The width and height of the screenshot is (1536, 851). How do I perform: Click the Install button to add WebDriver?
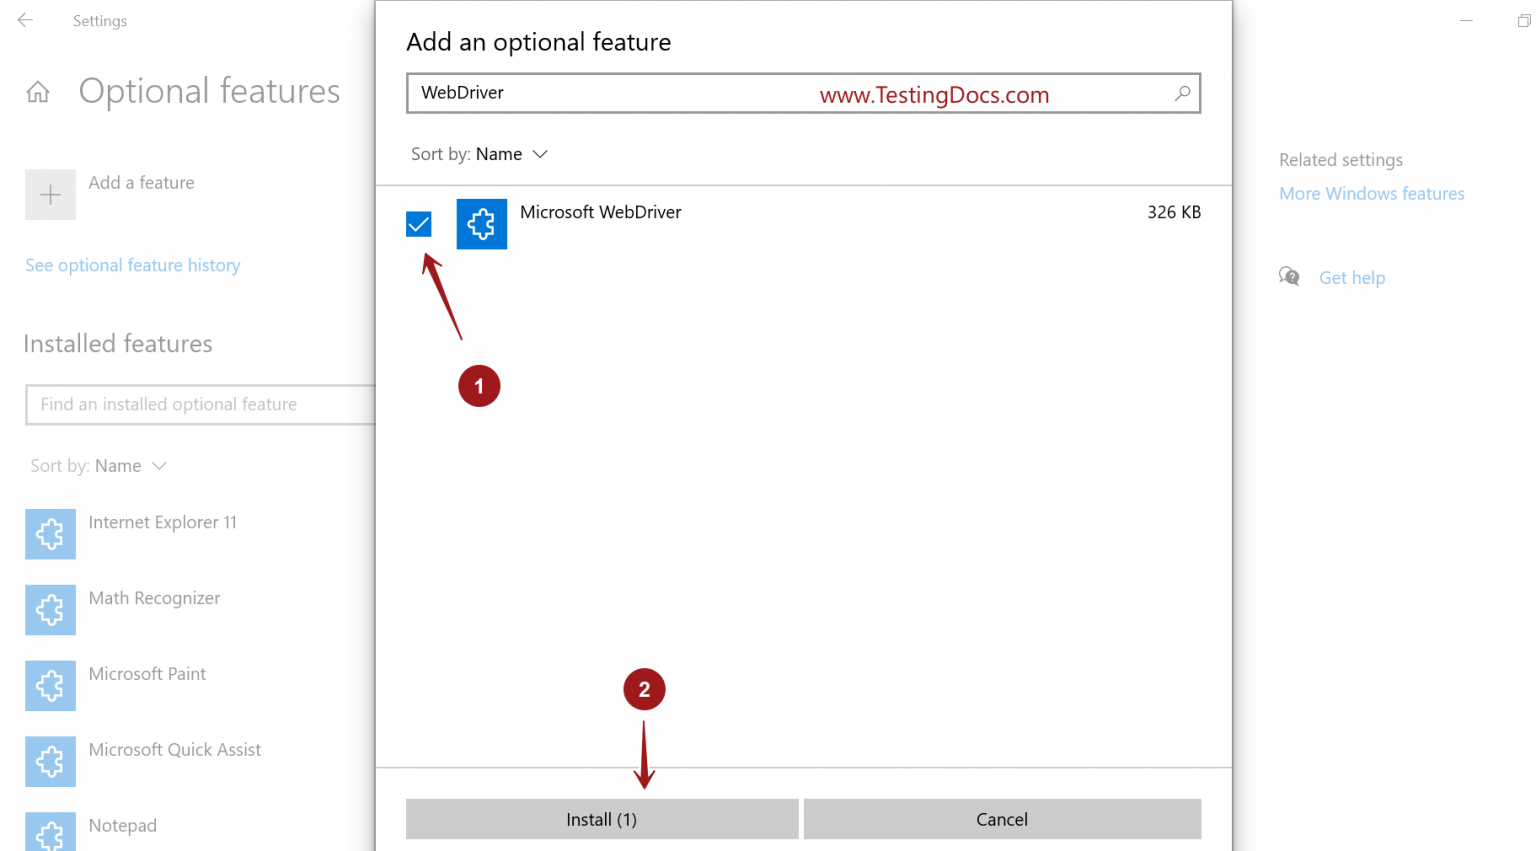pyautogui.click(x=601, y=819)
